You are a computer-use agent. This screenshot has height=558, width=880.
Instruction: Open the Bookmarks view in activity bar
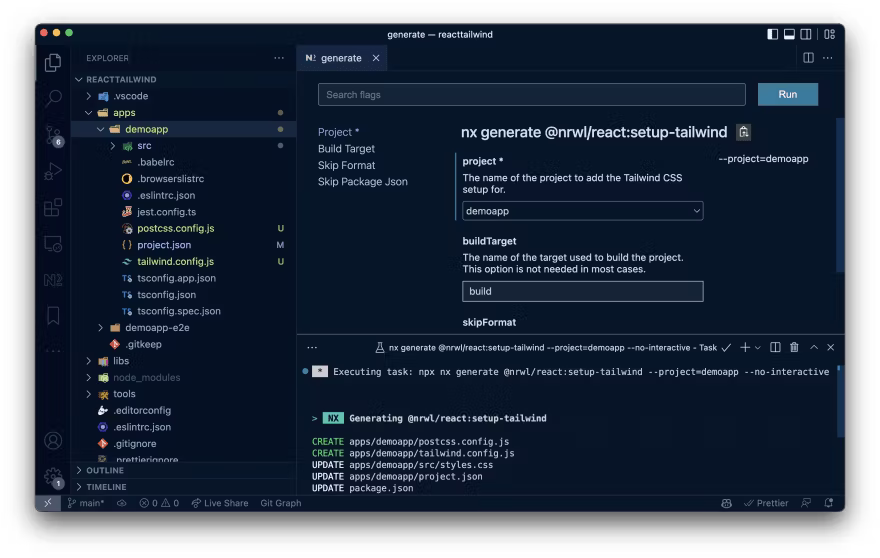pyautogui.click(x=53, y=315)
